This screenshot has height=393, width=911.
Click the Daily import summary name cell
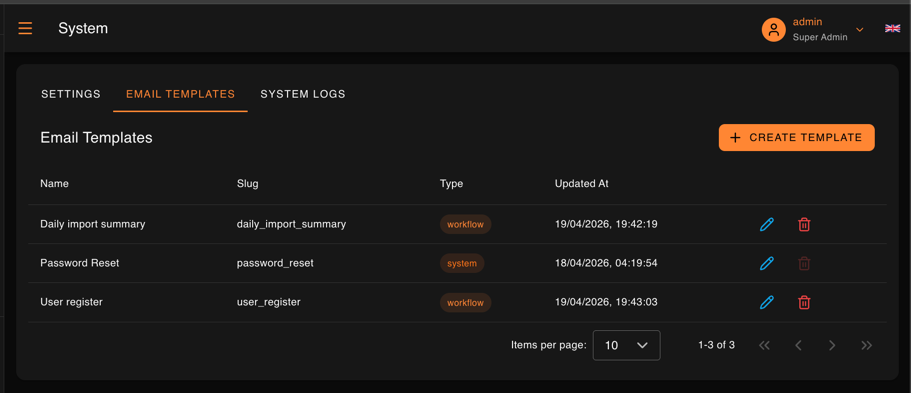(x=93, y=224)
